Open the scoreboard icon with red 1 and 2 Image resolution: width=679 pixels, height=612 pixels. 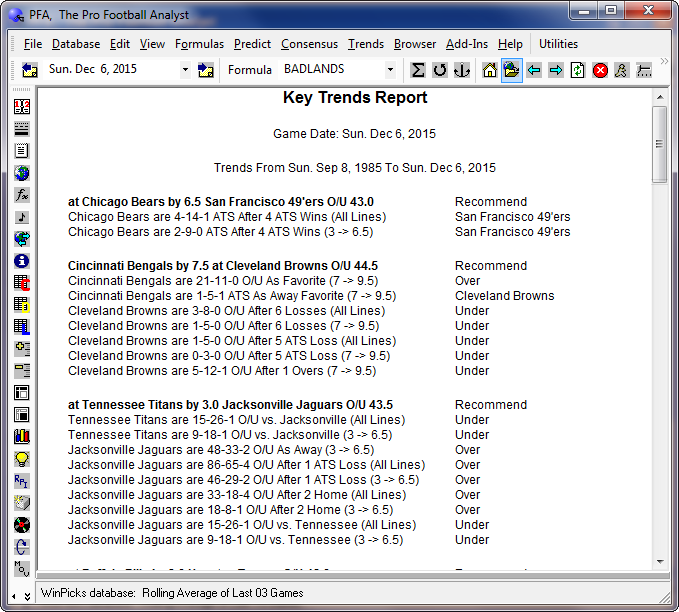point(22,107)
